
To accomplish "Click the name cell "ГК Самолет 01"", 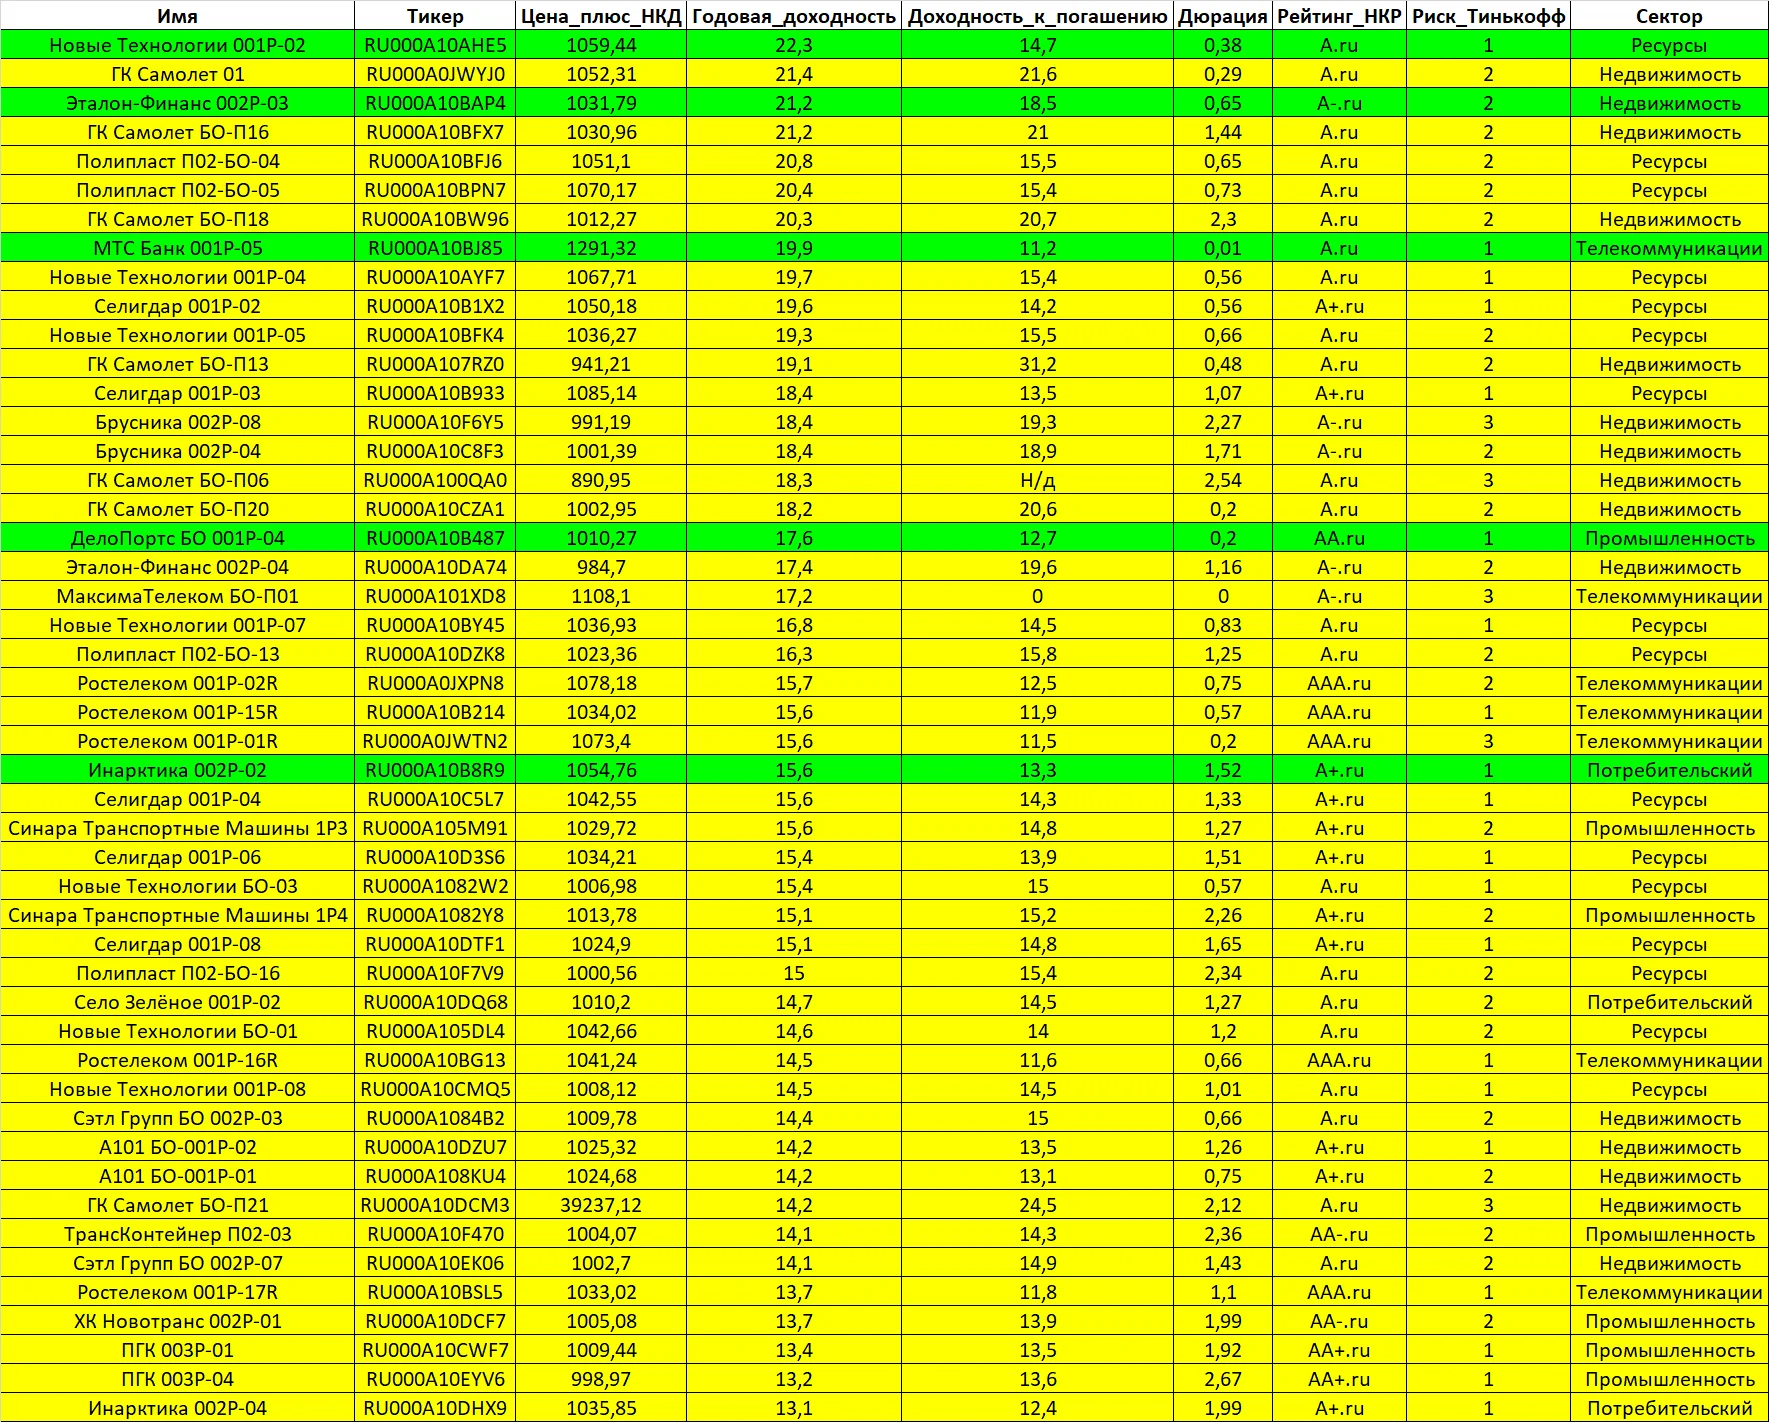I will click(x=177, y=74).
